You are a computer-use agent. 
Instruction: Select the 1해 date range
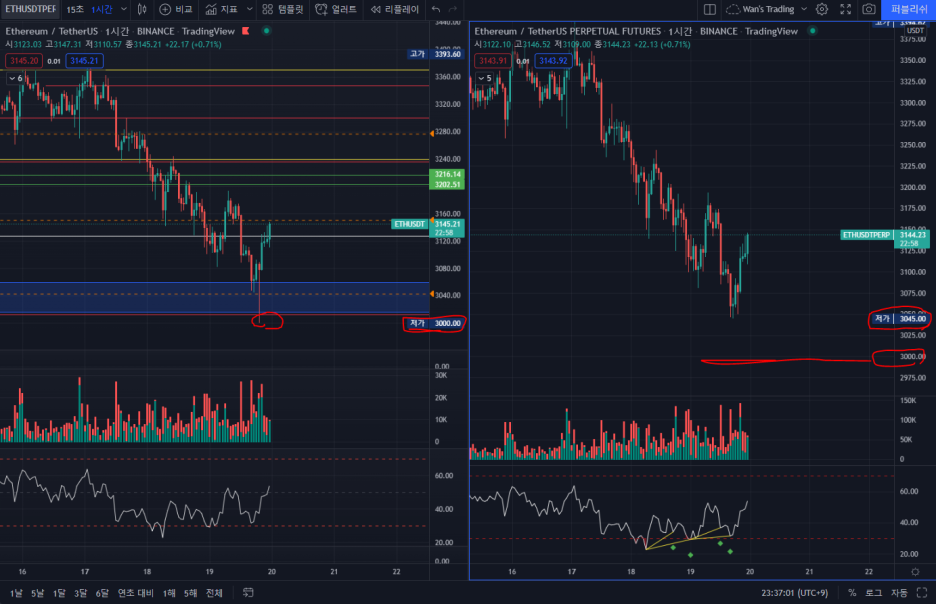(169, 593)
